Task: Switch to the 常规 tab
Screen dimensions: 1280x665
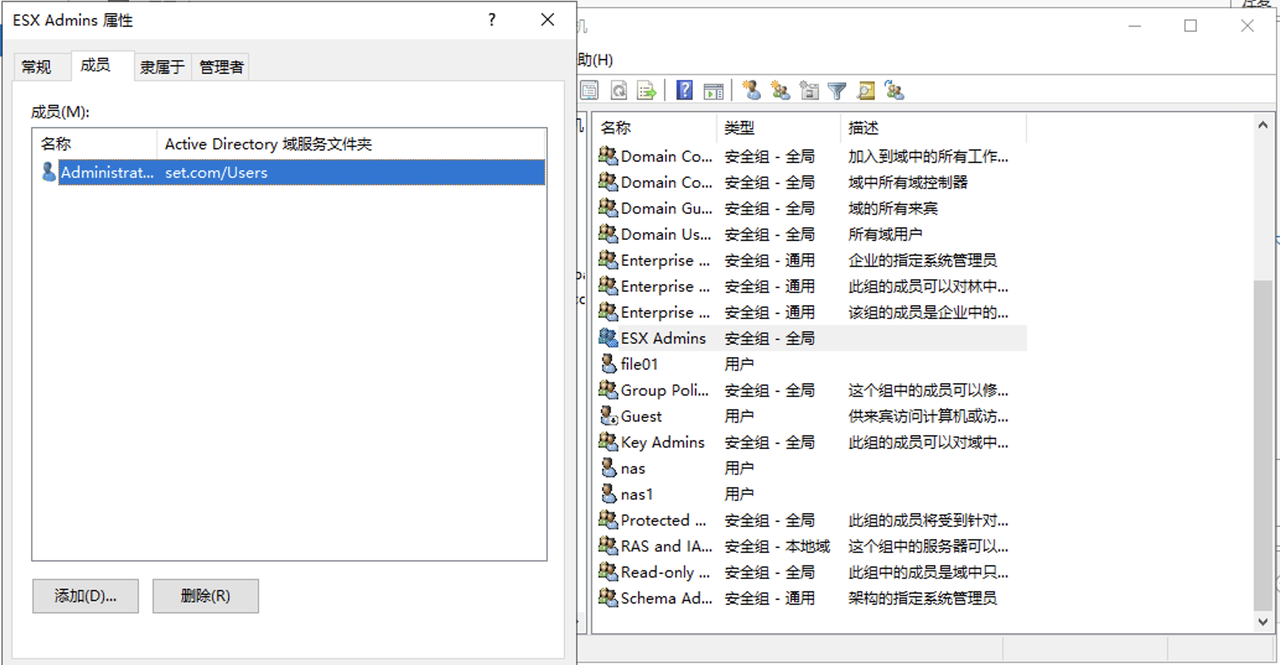Action: click(36, 67)
